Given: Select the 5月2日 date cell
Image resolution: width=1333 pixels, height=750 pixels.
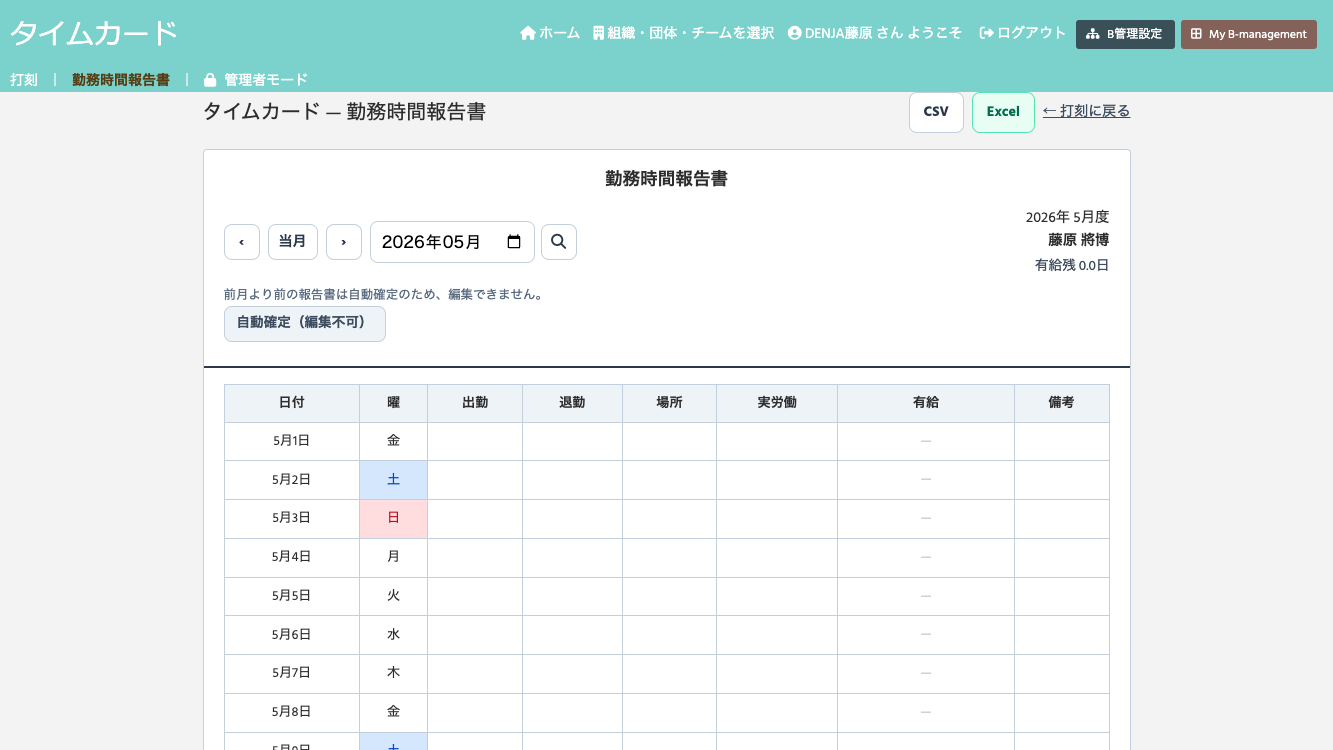Looking at the screenshot, I should pyautogui.click(x=292, y=480).
